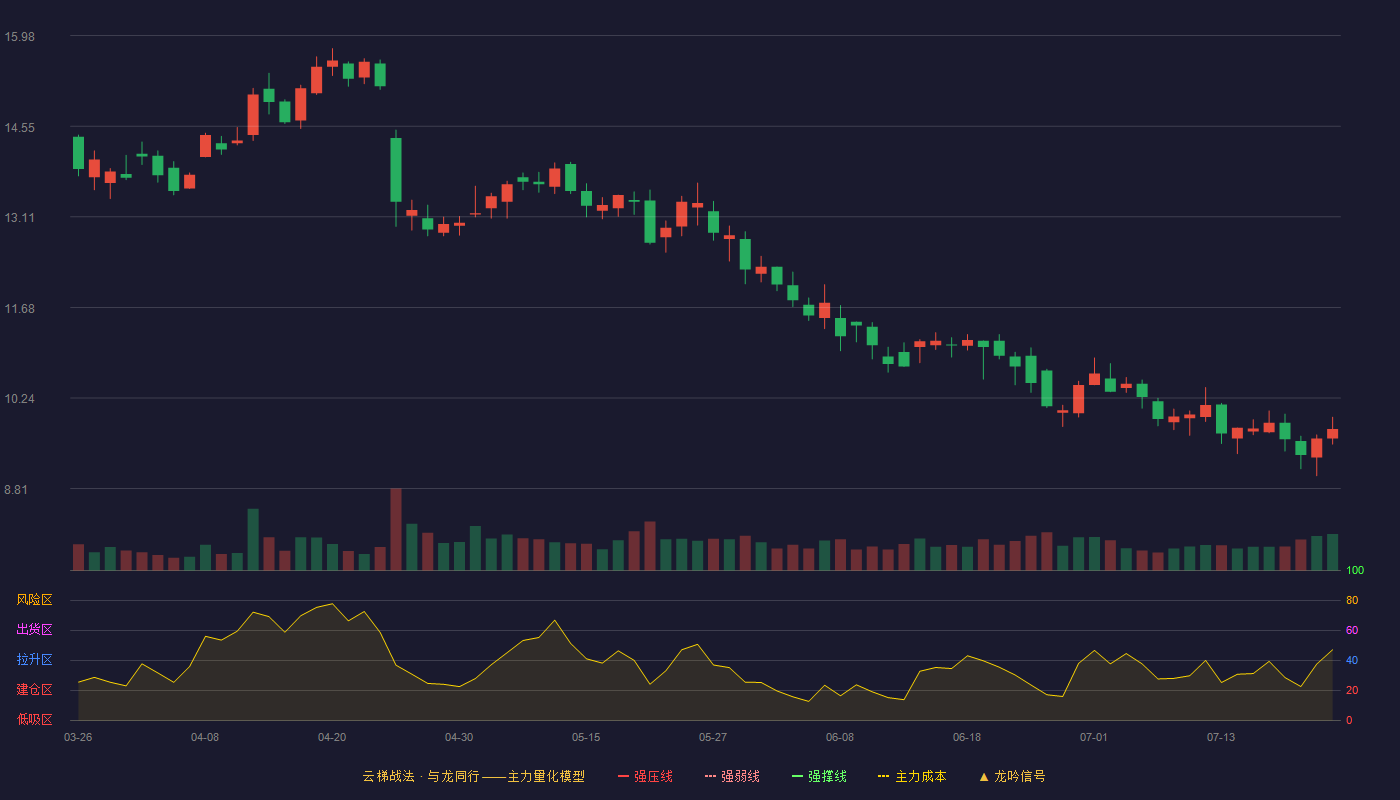Click the 80 indicator scale label

tap(1352, 601)
